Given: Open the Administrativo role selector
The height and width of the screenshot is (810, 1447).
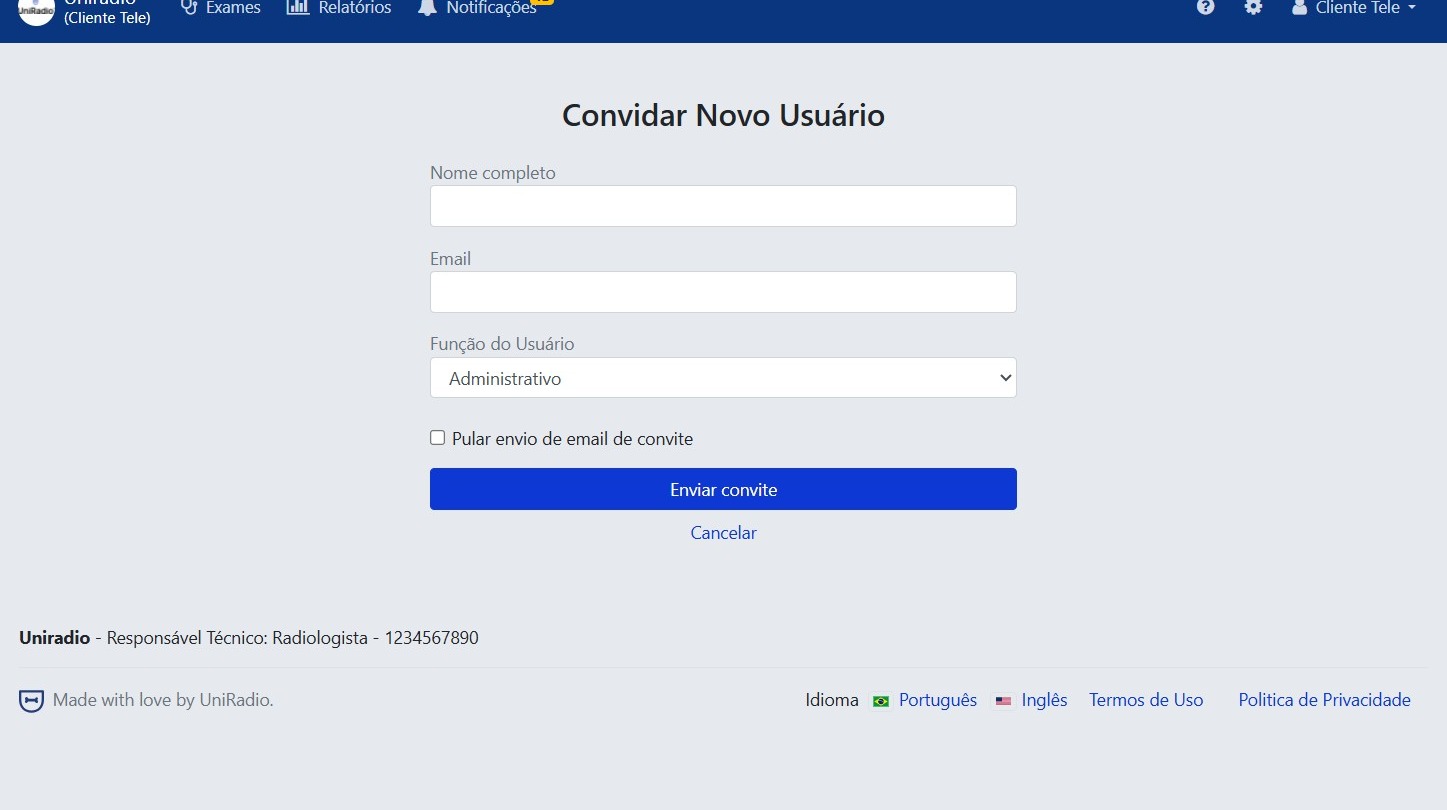Looking at the screenshot, I should pos(722,377).
